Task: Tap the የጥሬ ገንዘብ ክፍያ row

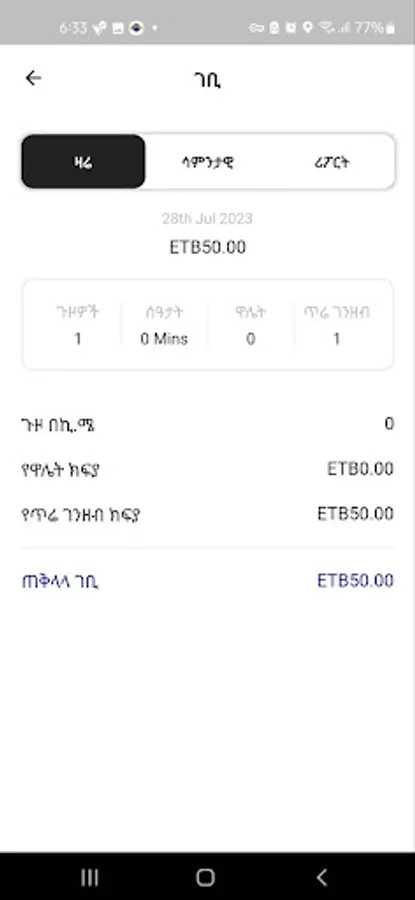Action: (x=207, y=514)
